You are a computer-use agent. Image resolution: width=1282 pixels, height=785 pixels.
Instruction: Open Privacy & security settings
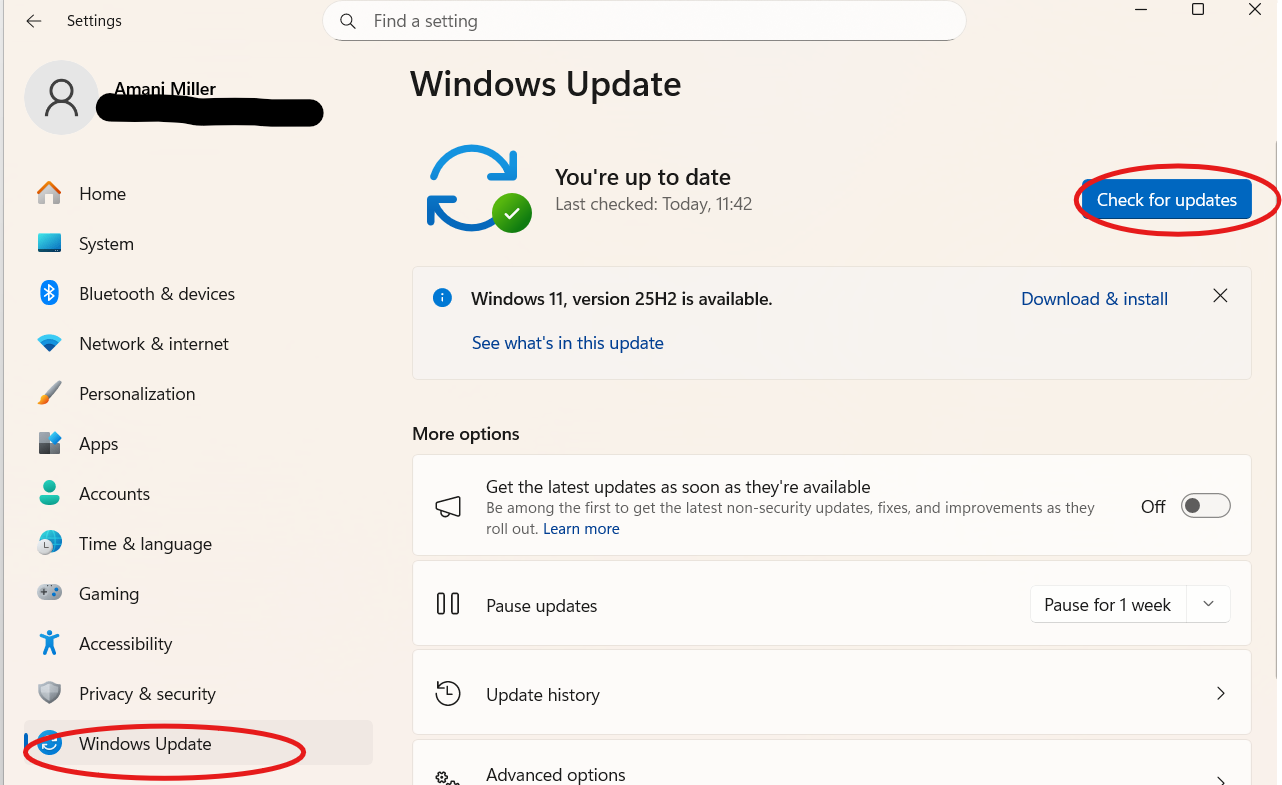coord(198,693)
